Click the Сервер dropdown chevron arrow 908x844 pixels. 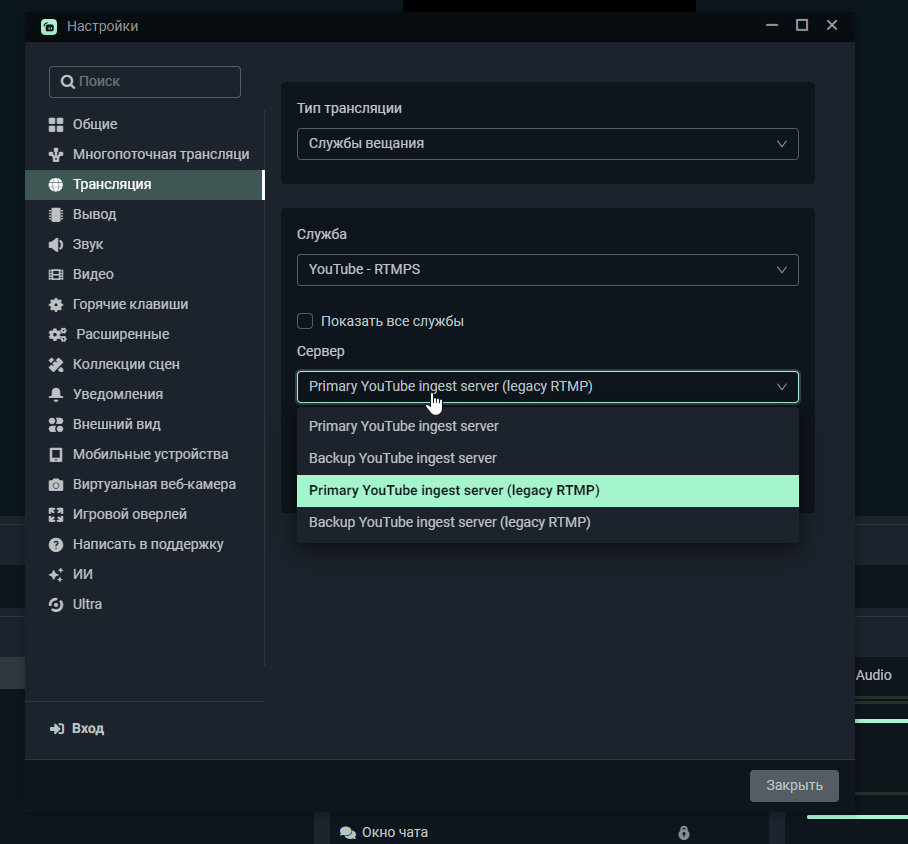(x=782, y=387)
